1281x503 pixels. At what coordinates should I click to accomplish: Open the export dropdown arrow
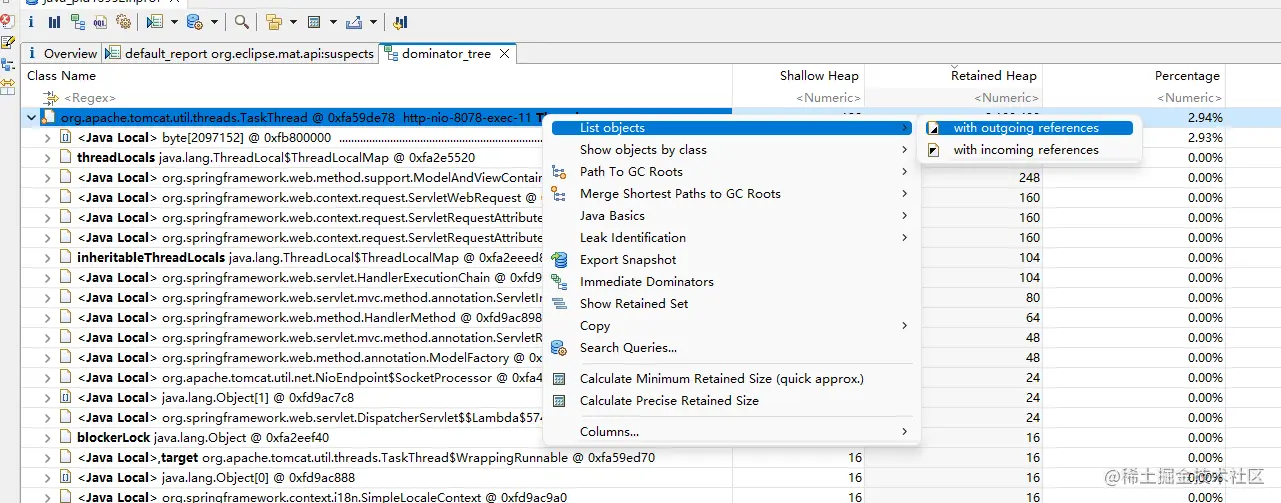373,21
